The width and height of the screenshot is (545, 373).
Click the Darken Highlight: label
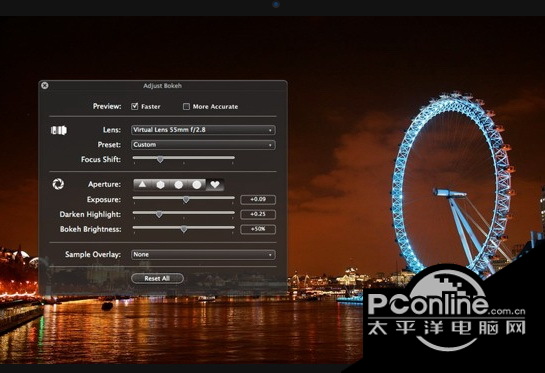pos(90,214)
